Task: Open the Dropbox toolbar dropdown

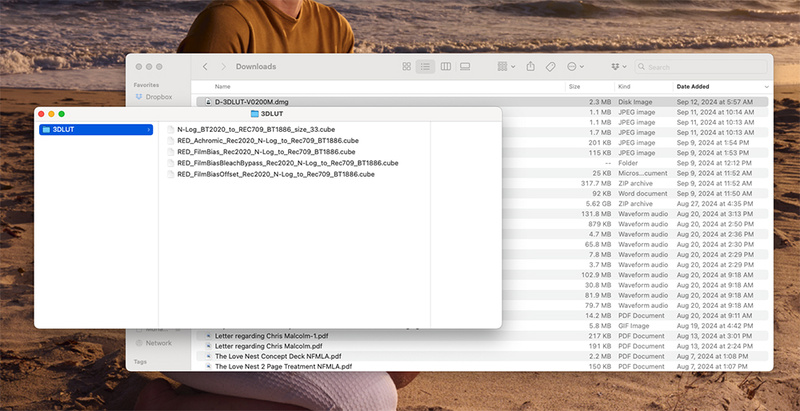Action: coord(620,67)
